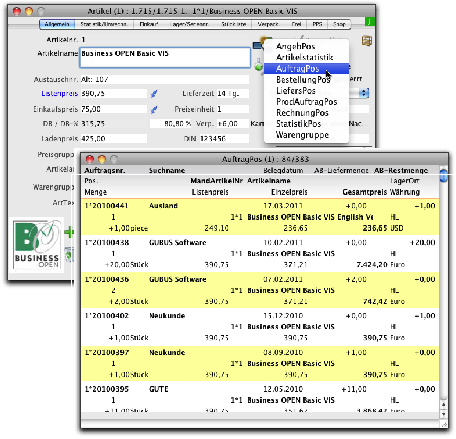This screenshot has width=456, height=439.
Task: Select Artikelstatistik in the popup menu
Action: point(306,57)
